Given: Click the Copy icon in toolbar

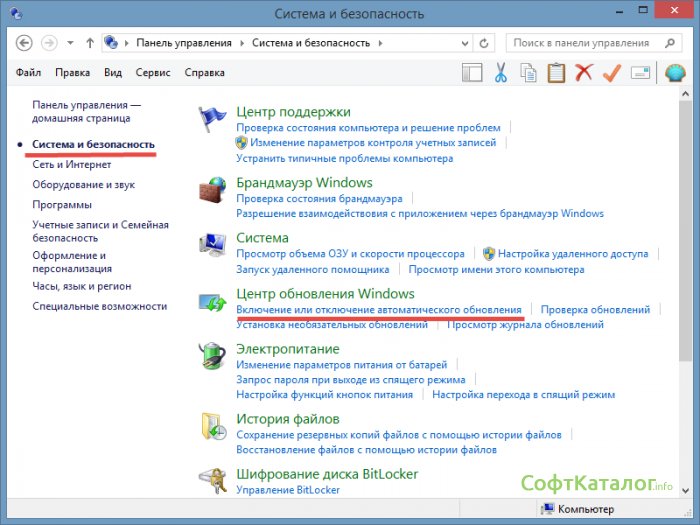Looking at the screenshot, I should (x=529, y=72).
